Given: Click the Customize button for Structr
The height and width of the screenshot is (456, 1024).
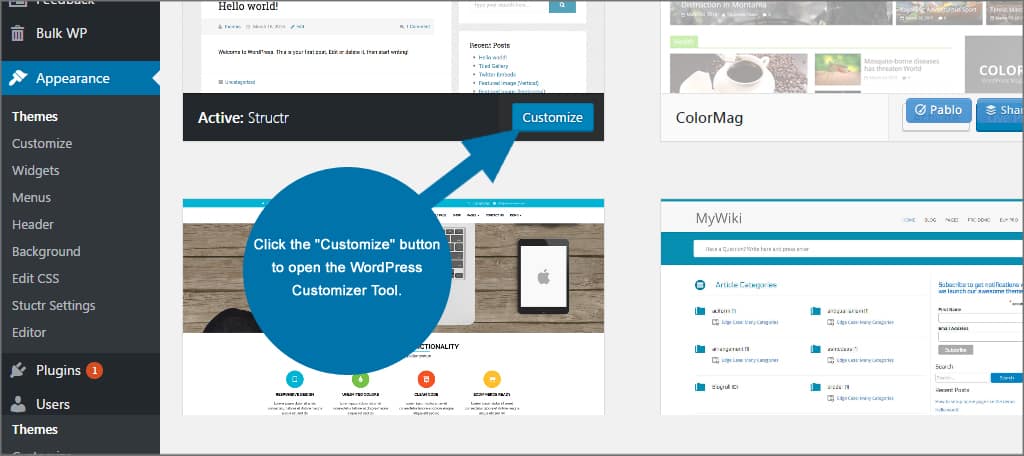Looking at the screenshot, I should (552, 118).
